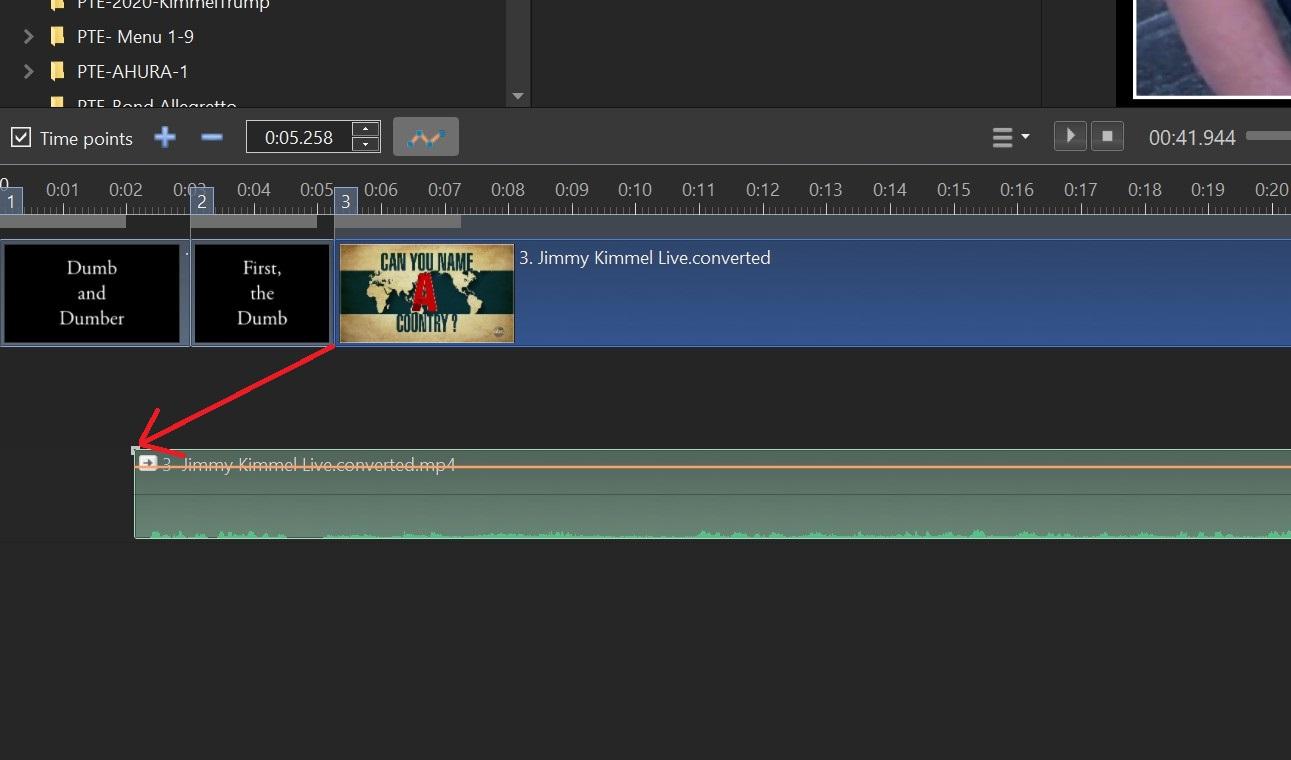Select the First, the Dumb slide

click(x=262, y=293)
